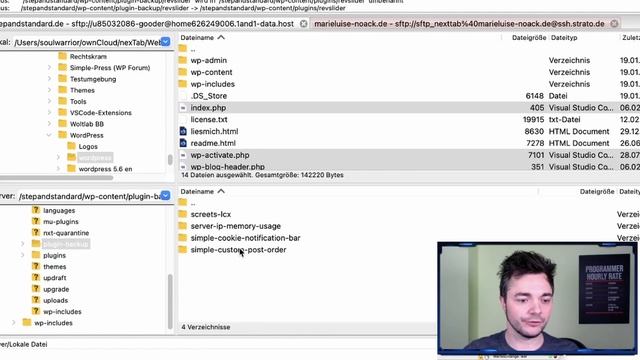Switch to the stepandstandard.de tab

click(x=147, y=24)
